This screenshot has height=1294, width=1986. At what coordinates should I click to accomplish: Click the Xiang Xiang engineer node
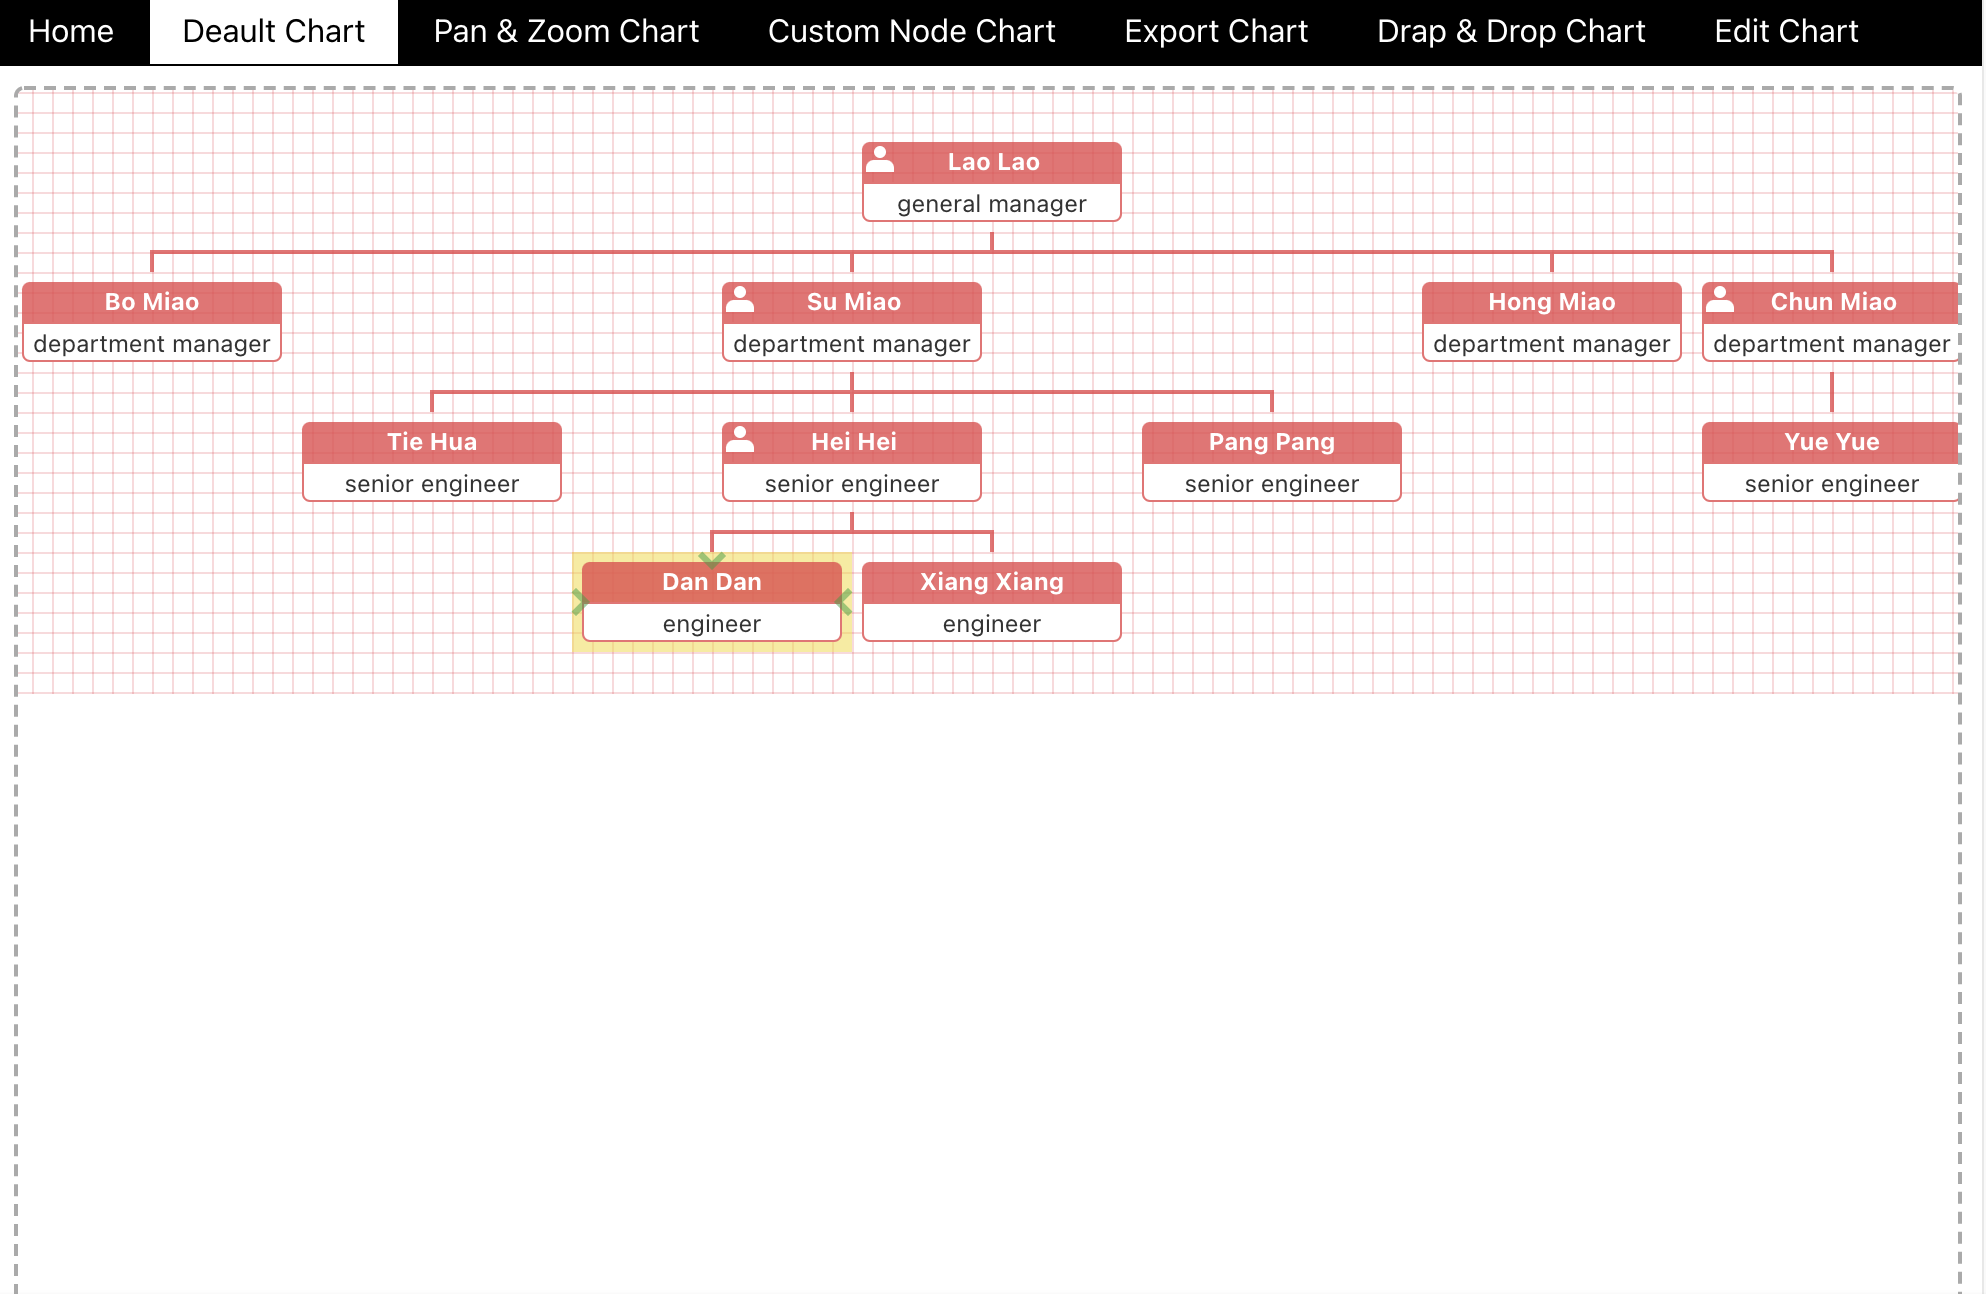point(991,602)
